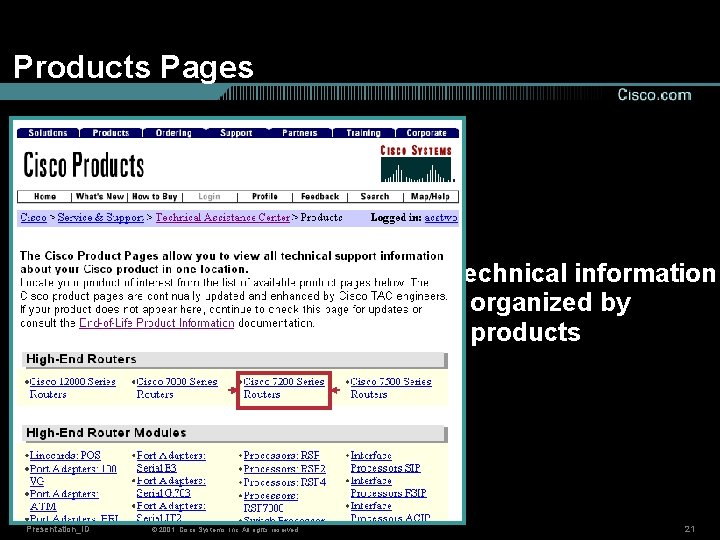Open Cisco 7200 Series Routers link
720x540 pixels.
coord(284,388)
